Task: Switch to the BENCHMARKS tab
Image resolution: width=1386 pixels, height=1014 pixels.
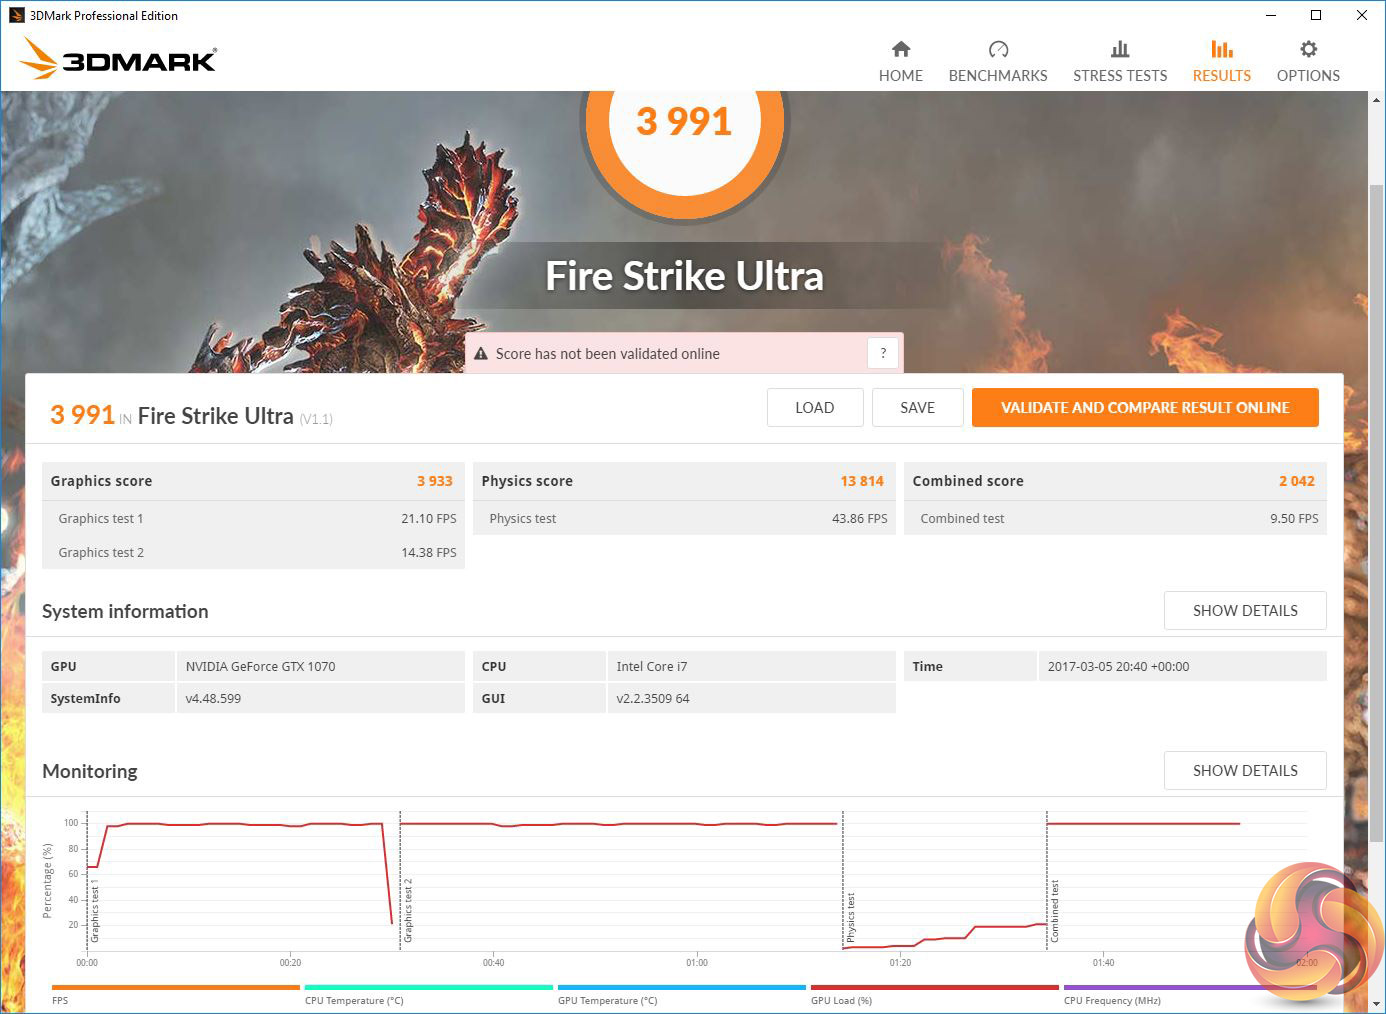Action: [998, 62]
